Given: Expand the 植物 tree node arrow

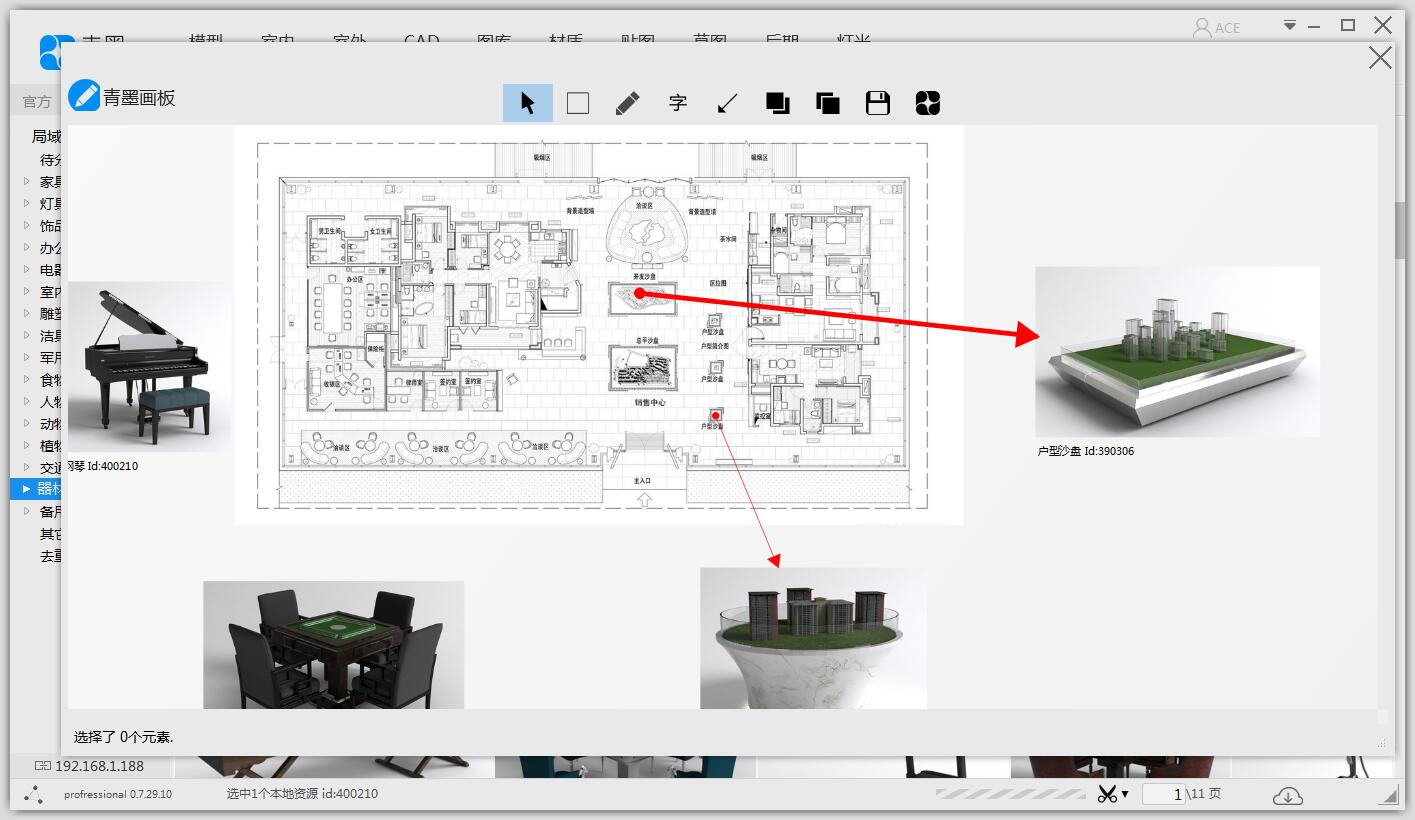Looking at the screenshot, I should 27,445.
